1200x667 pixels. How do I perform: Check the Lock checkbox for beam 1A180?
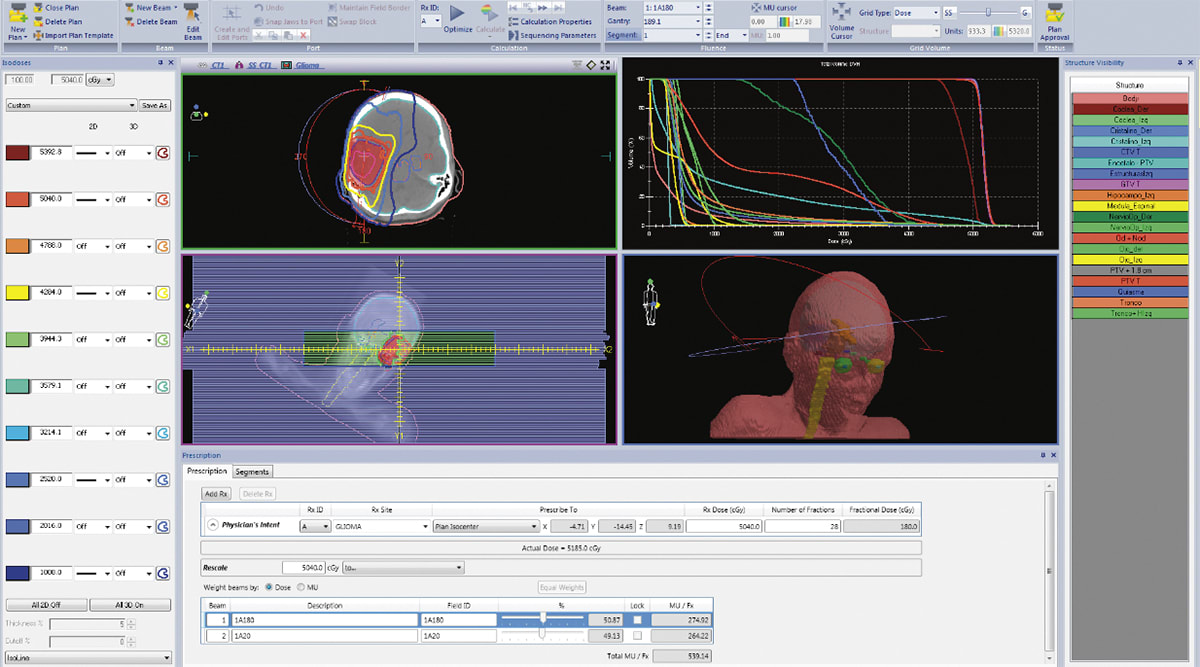point(637,620)
